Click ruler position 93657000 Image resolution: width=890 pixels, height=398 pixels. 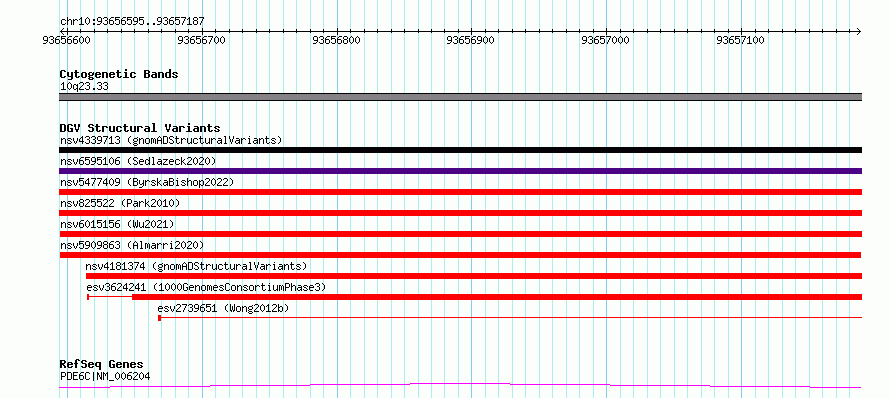coord(606,40)
